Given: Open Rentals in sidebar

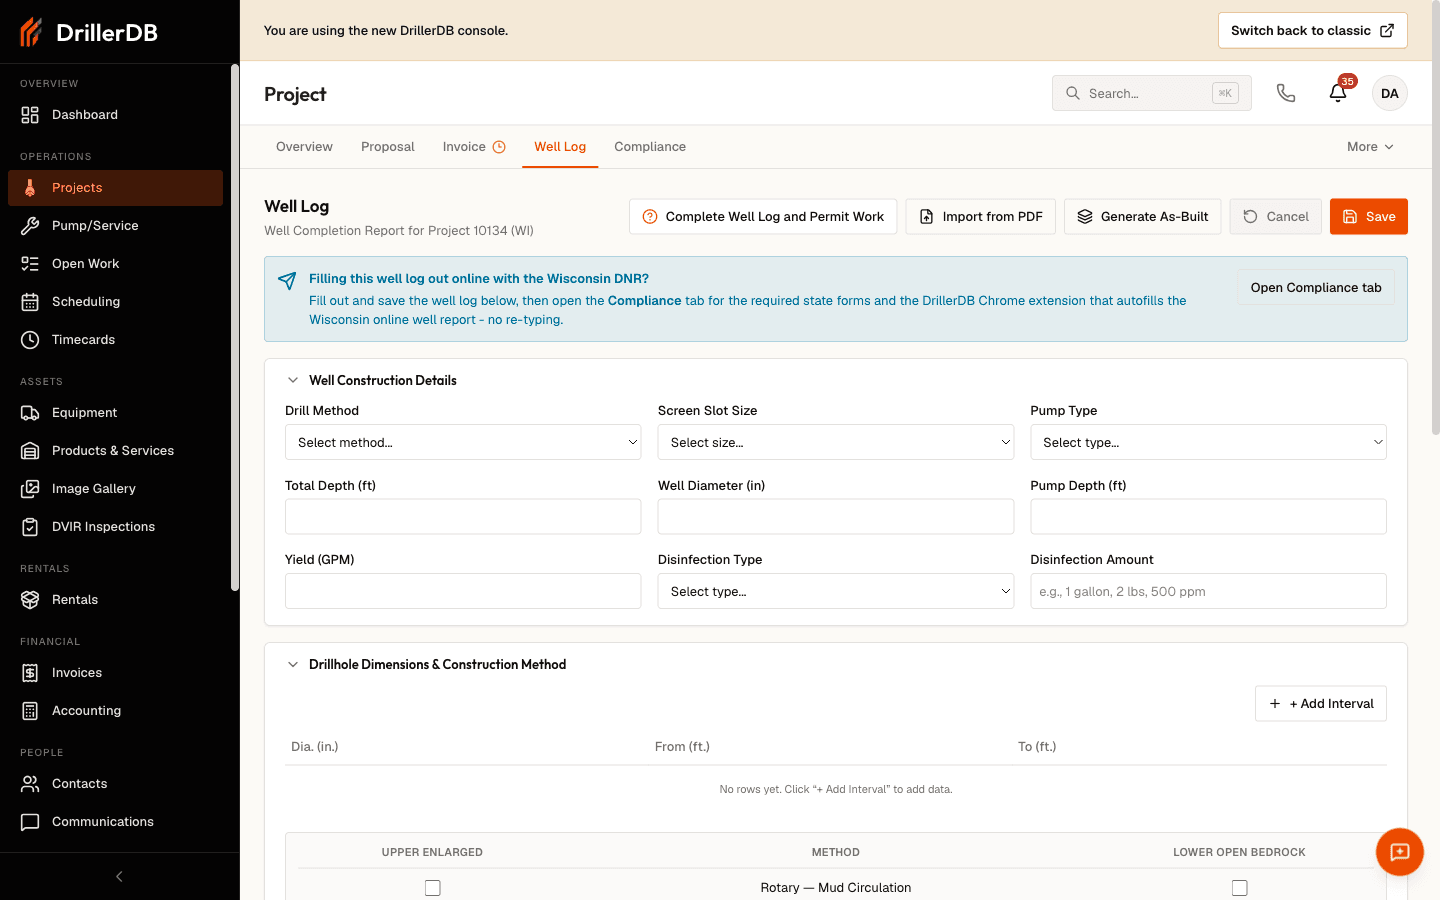Looking at the screenshot, I should click(x=115, y=600).
